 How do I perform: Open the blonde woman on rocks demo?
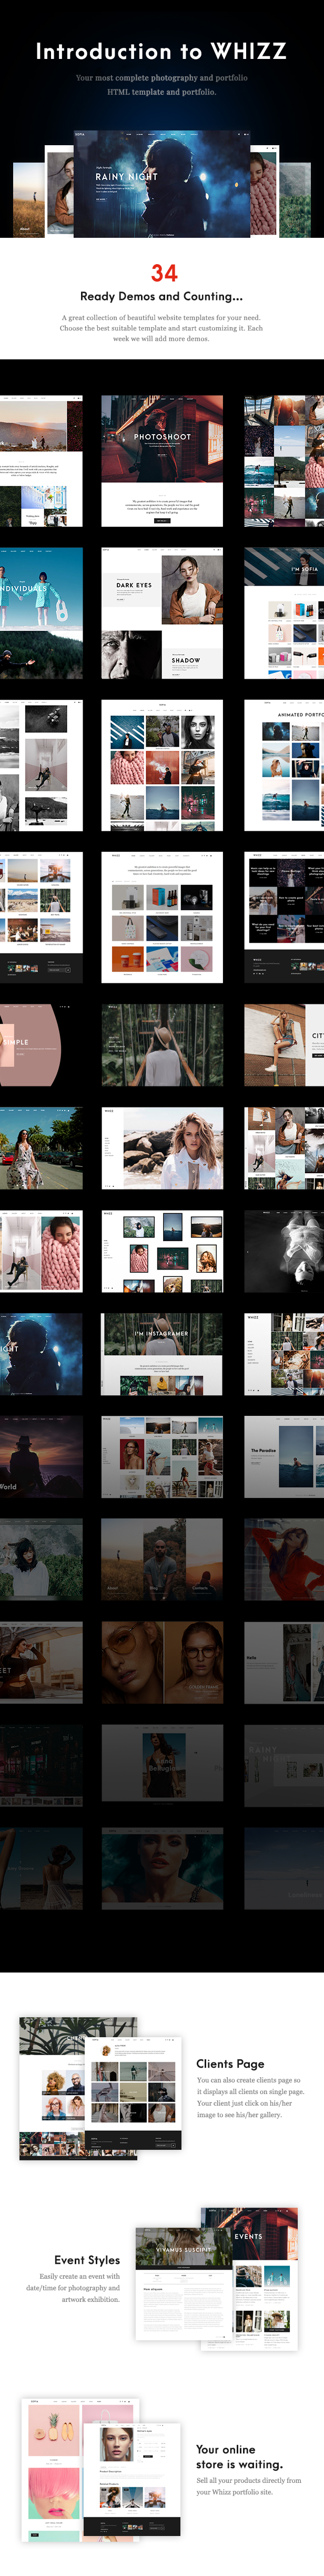tap(162, 1148)
